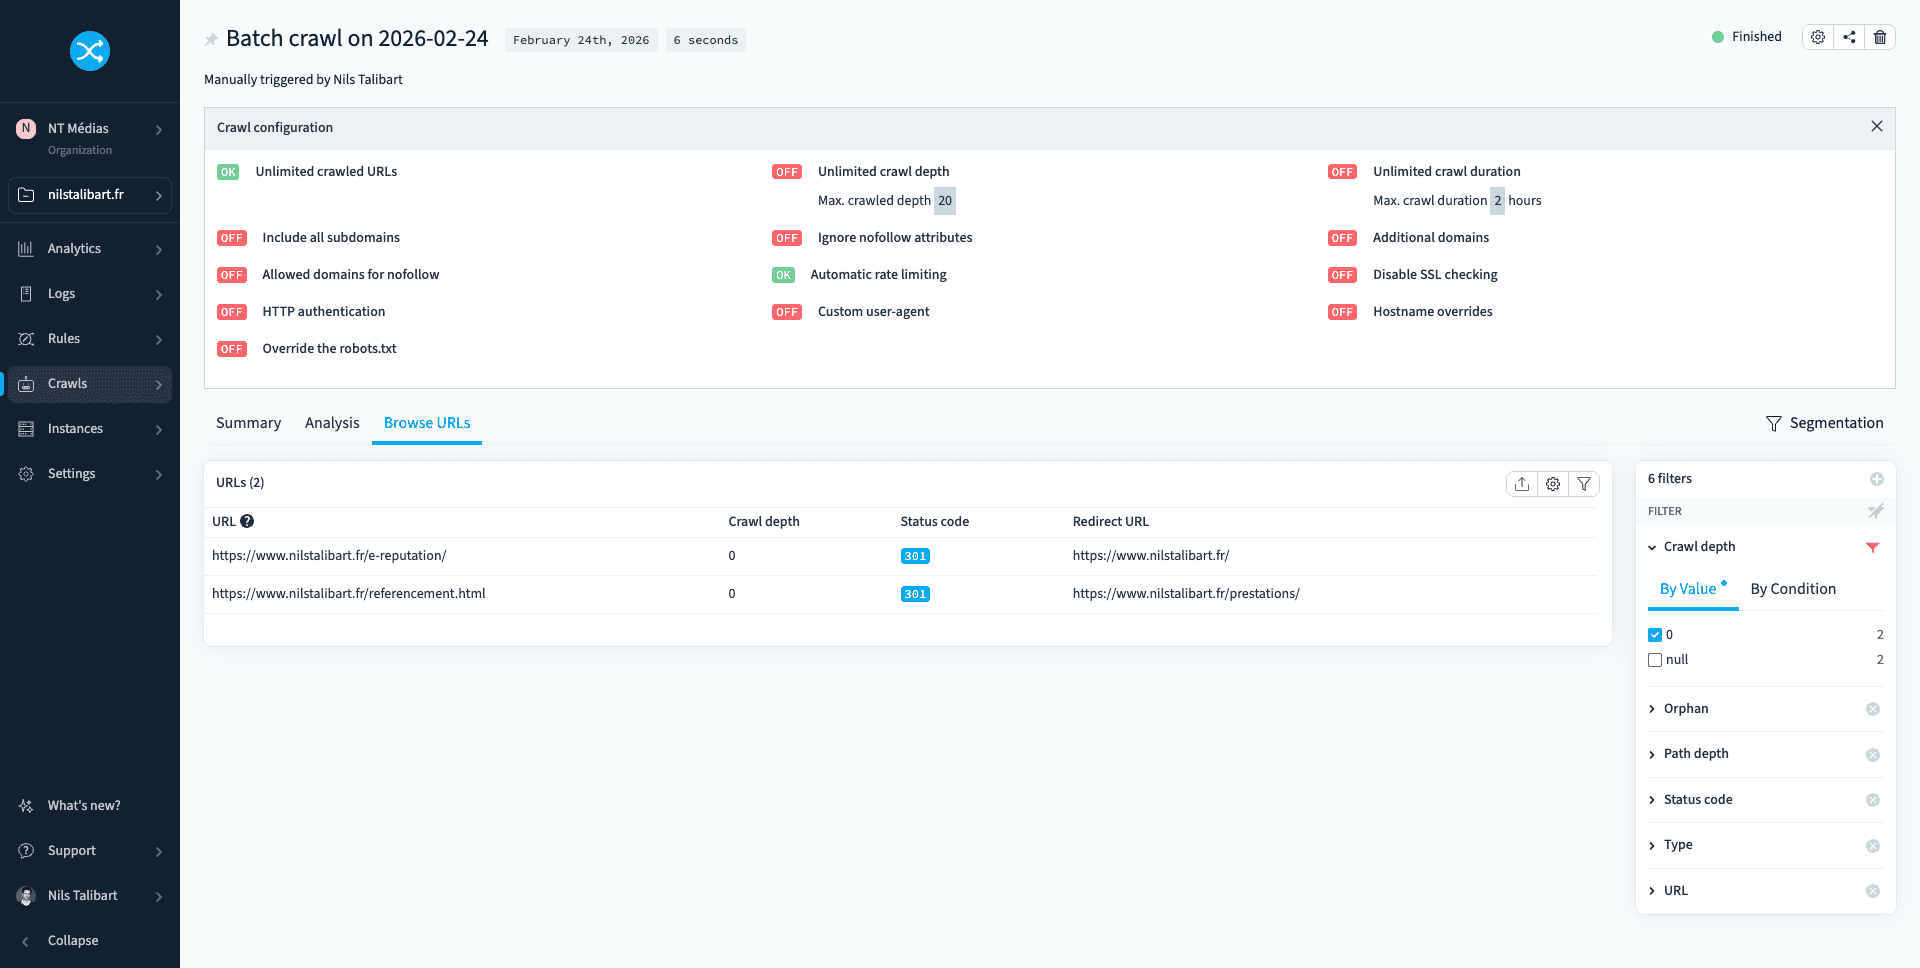The width and height of the screenshot is (1920, 968).
Task: Switch to the Summary tab
Action: pyautogui.click(x=248, y=423)
